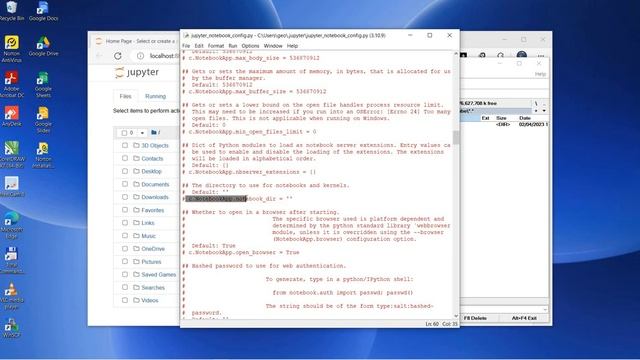This screenshot has height=360, width=640.
Task: Click the Jupyter logo in the browser page
Action: coord(137,72)
